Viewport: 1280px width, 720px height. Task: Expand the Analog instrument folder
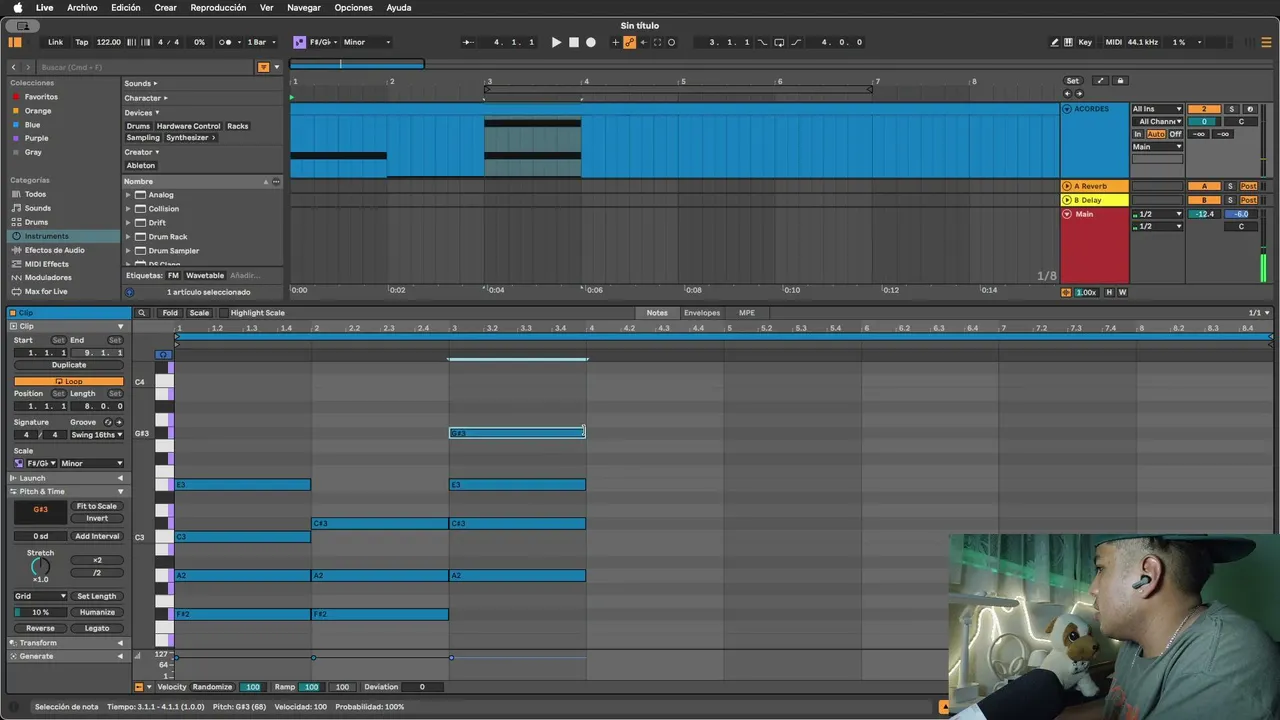[x=128, y=195]
